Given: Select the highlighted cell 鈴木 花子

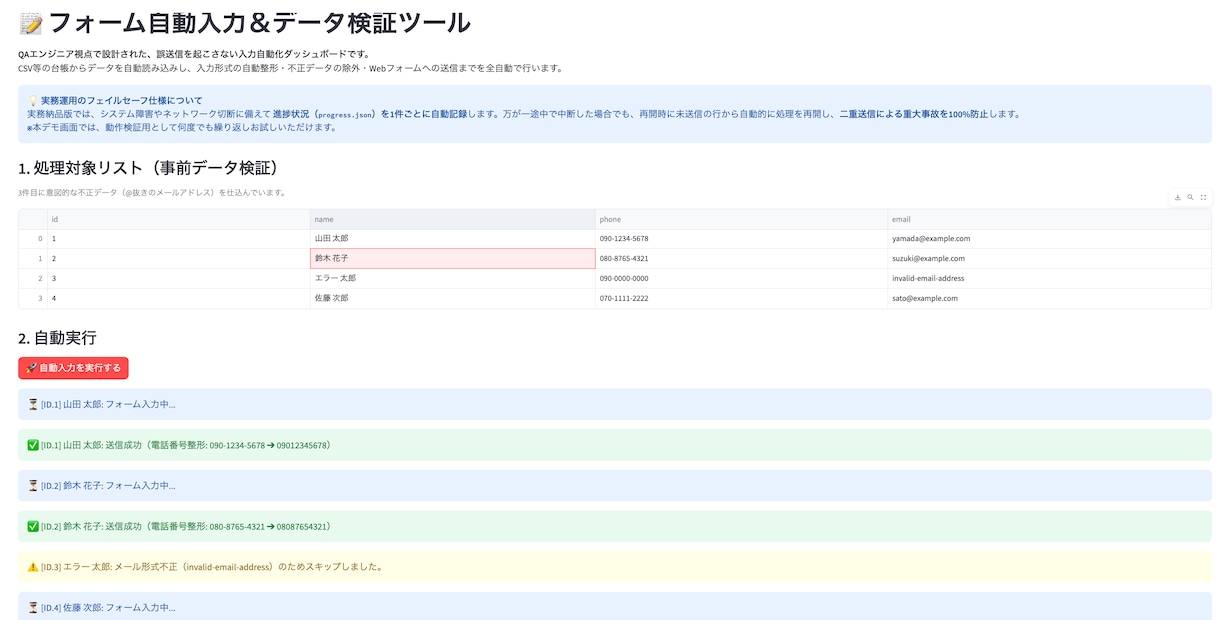Looking at the screenshot, I should click(x=453, y=258).
